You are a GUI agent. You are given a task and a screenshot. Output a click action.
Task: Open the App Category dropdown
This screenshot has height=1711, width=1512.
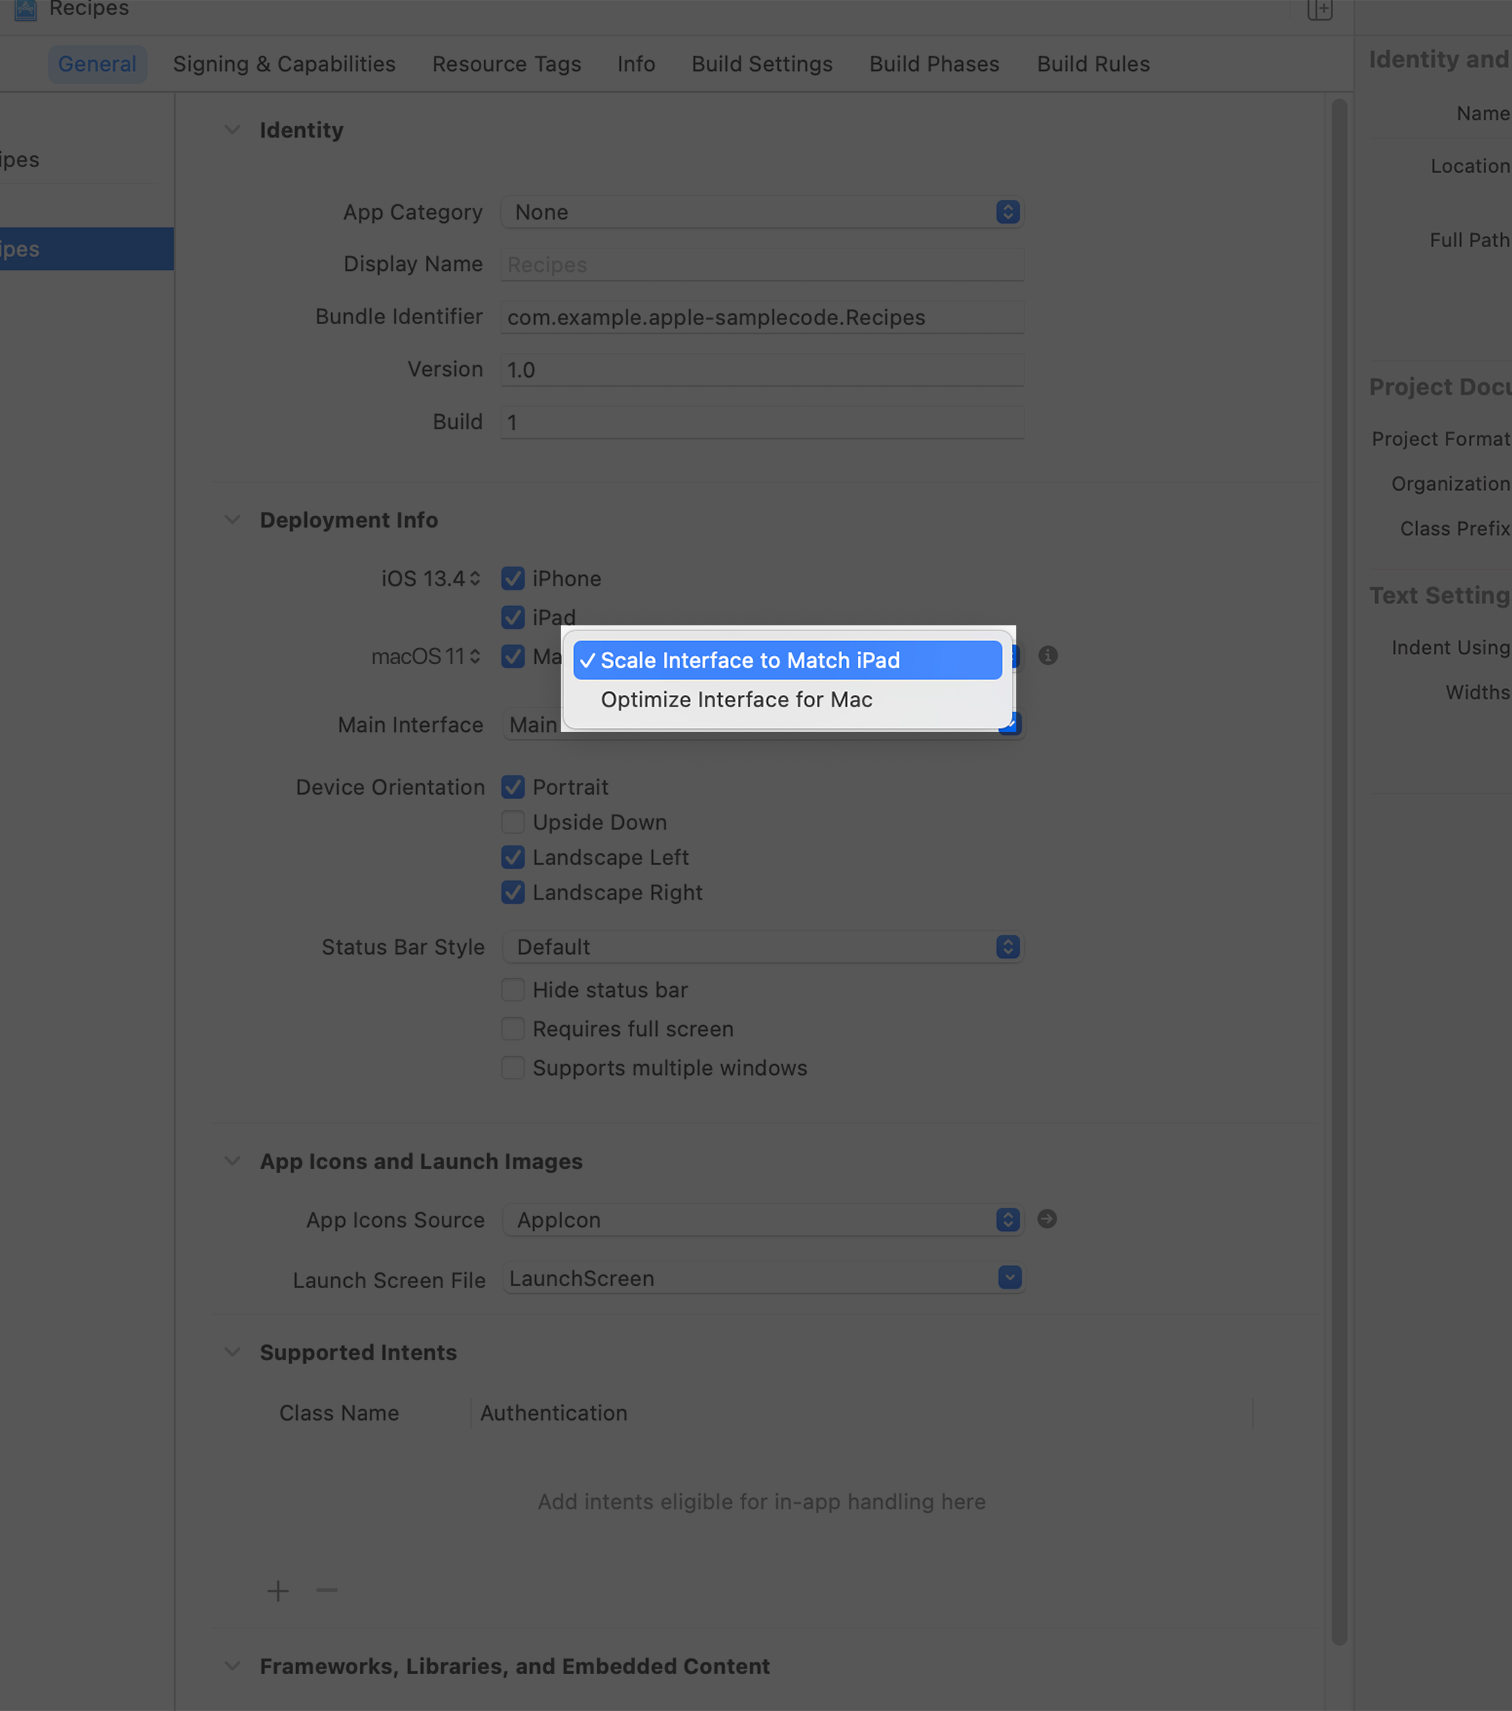point(761,212)
